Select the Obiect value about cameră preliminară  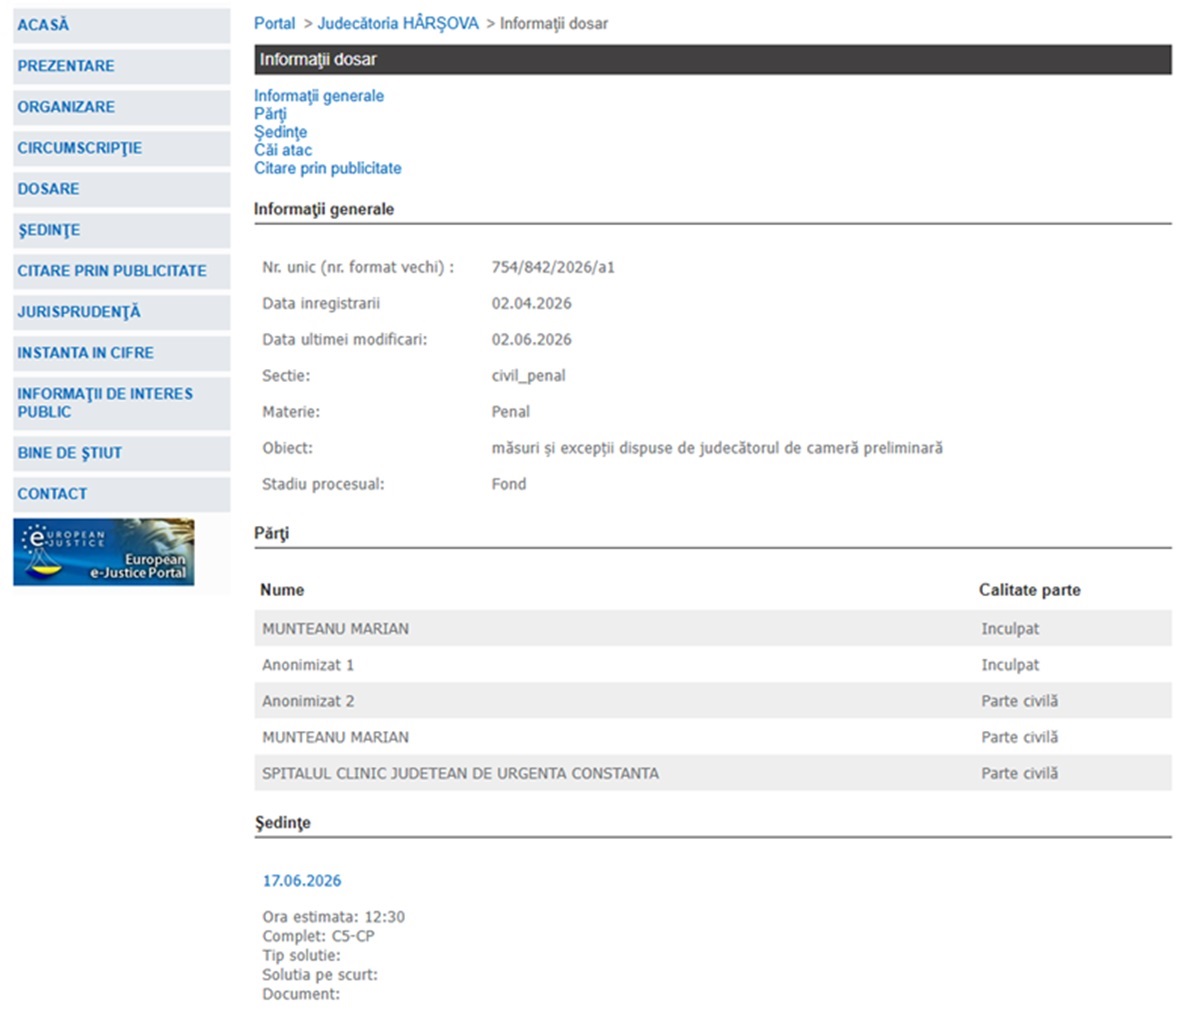coord(717,448)
